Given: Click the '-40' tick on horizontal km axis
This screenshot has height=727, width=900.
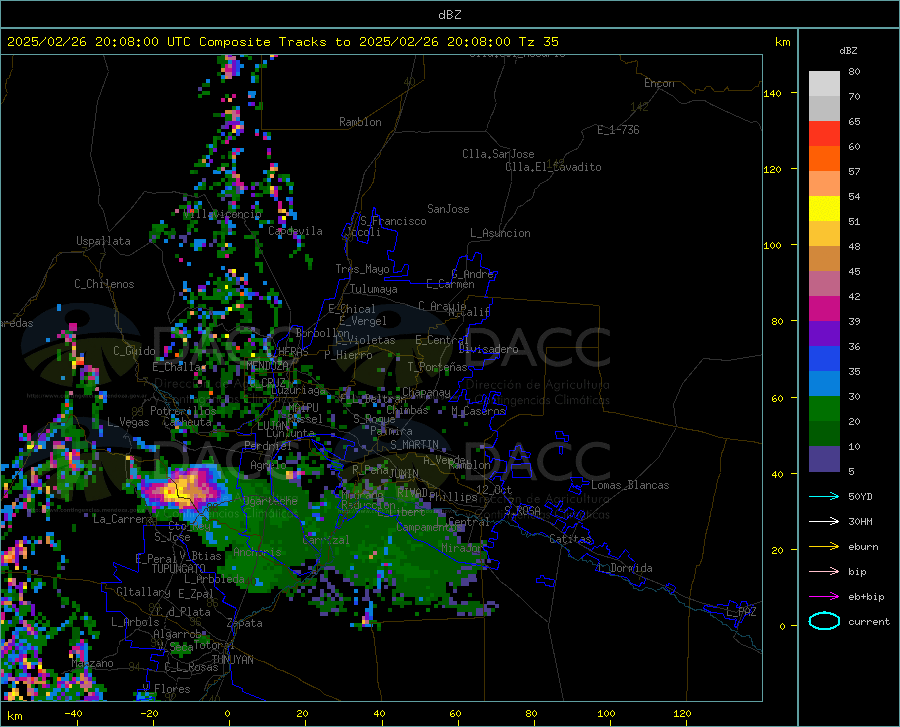Looking at the screenshot, I should tap(73, 714).
